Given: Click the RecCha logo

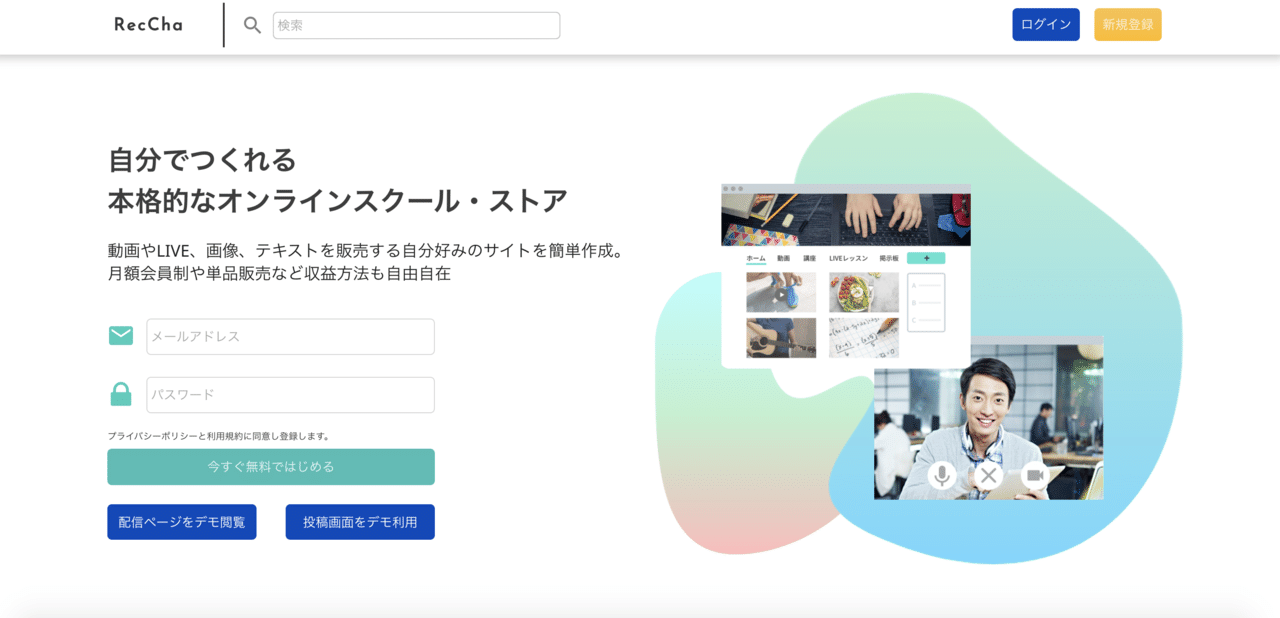Looking at the screenshot, I should tap(148, 25).
